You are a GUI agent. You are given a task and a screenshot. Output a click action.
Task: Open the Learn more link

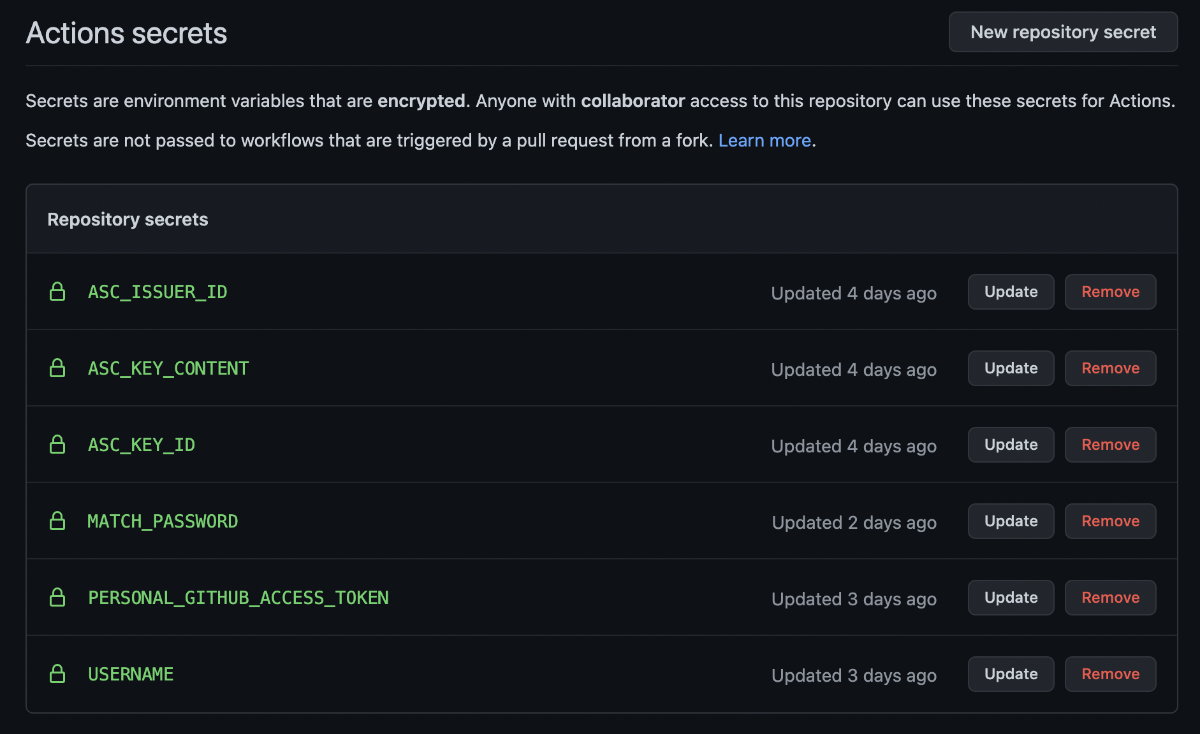pos(764,141)
